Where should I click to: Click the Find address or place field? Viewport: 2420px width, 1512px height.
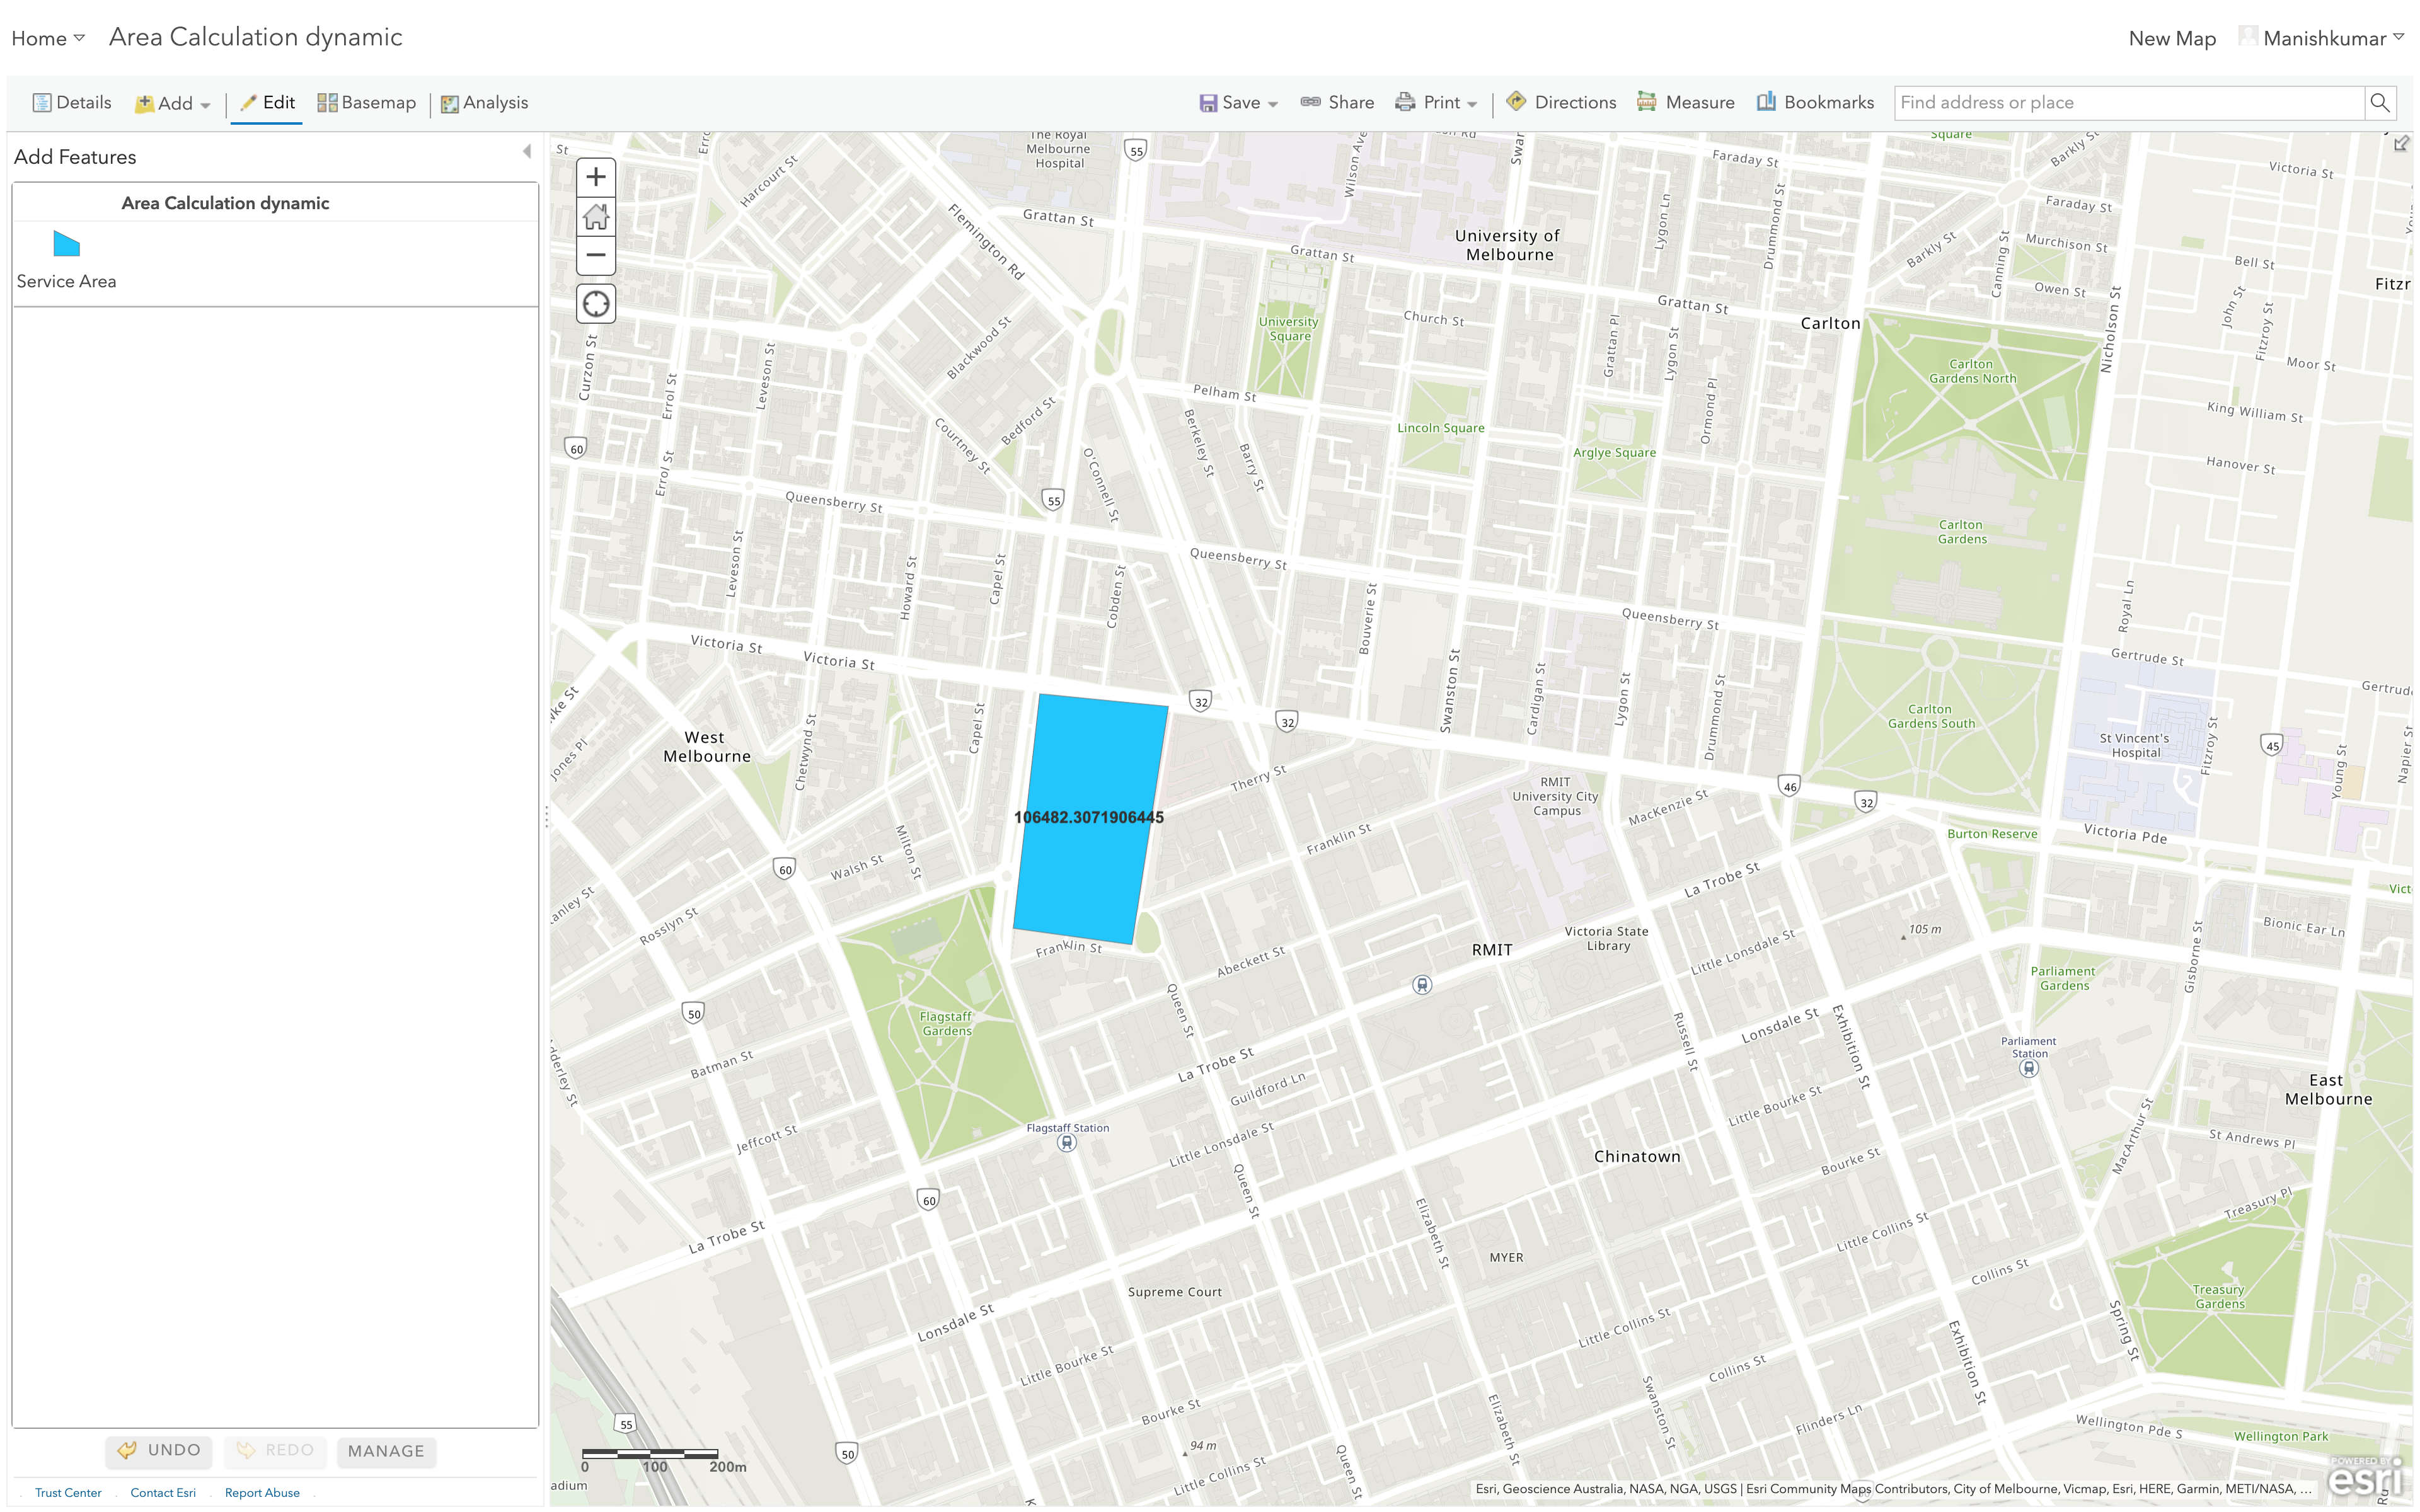[x=2129, y=103]
